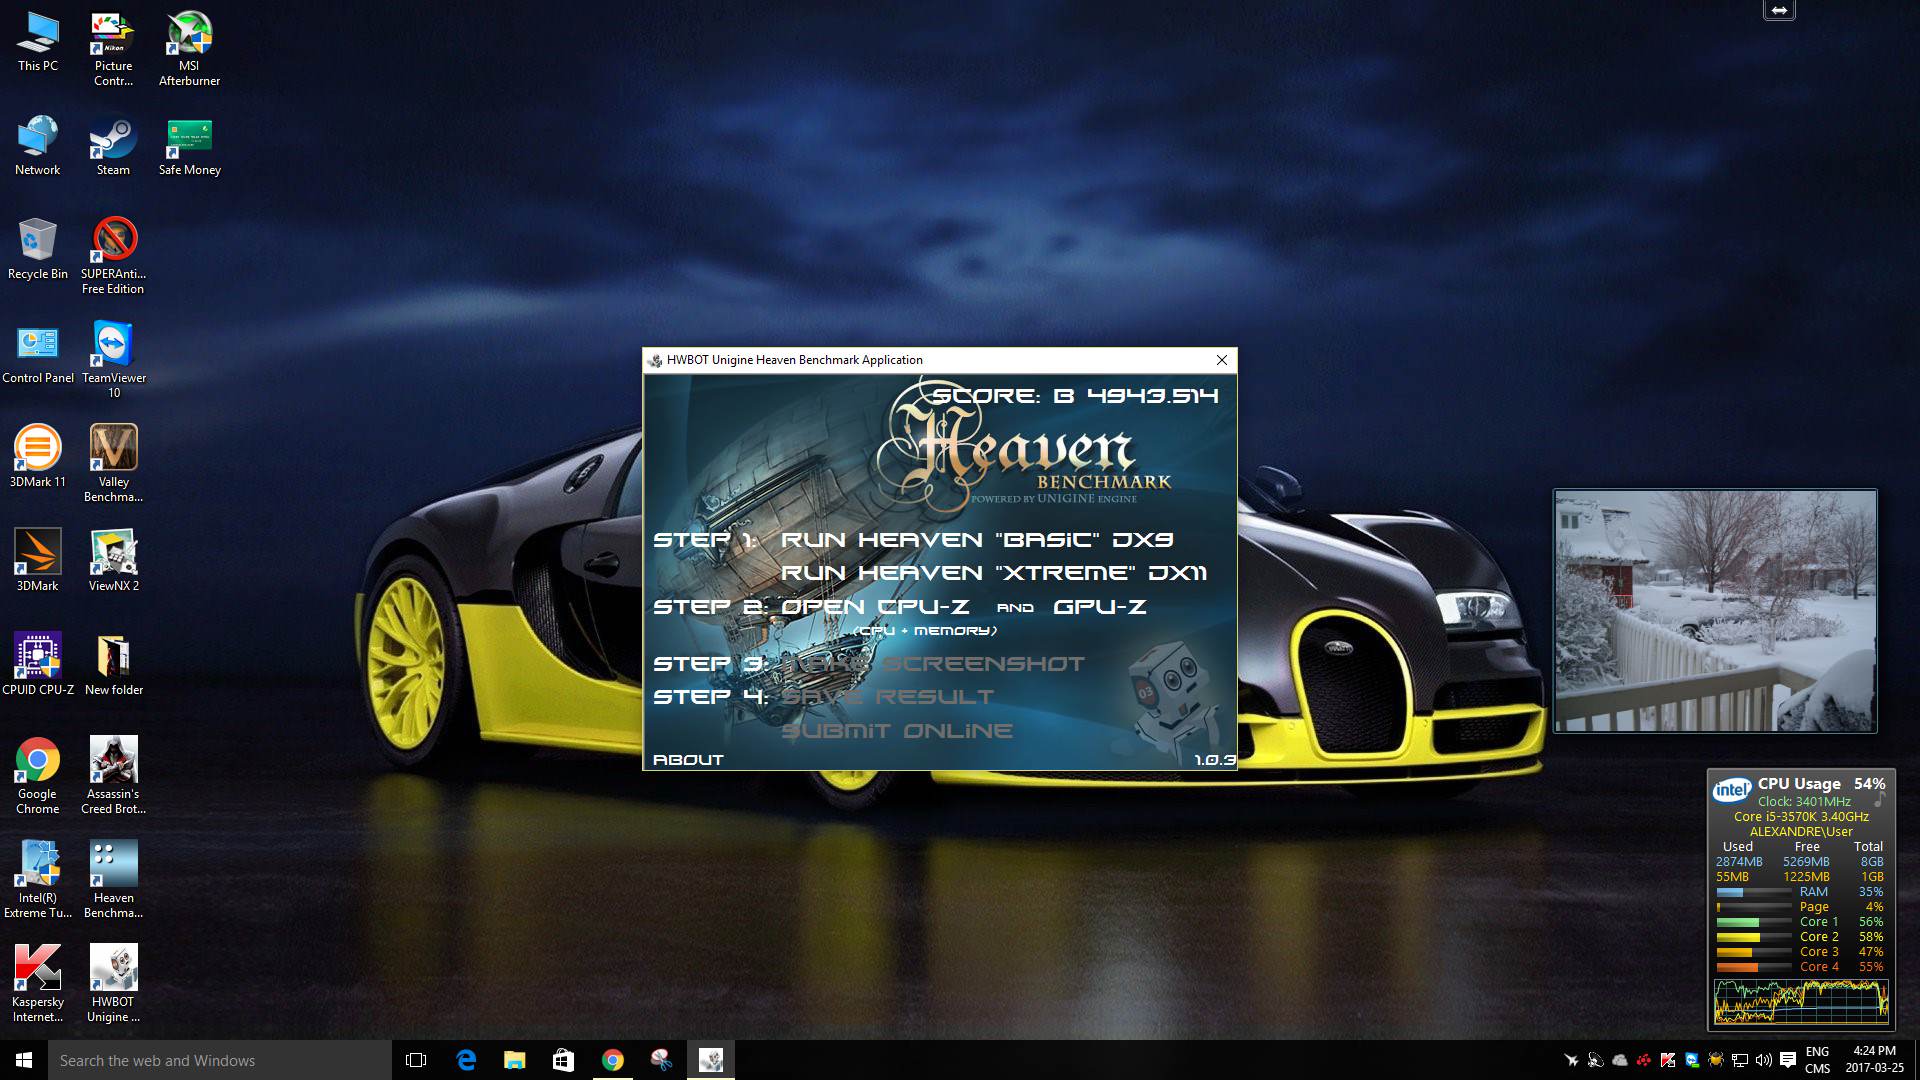The height and width of the screenshot is (1080, 1920).
Task: Click the CPU usage history graph
Action: [1801, 1002]
